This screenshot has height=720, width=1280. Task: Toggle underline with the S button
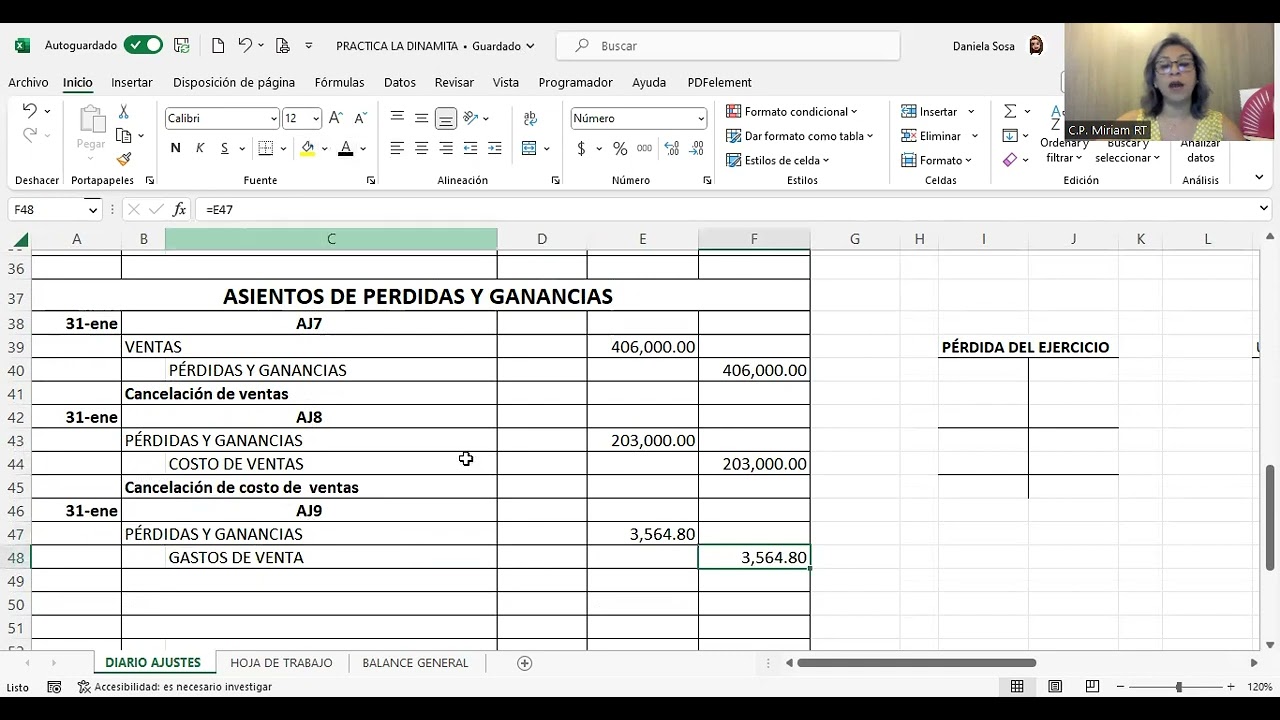pos(225,148)
